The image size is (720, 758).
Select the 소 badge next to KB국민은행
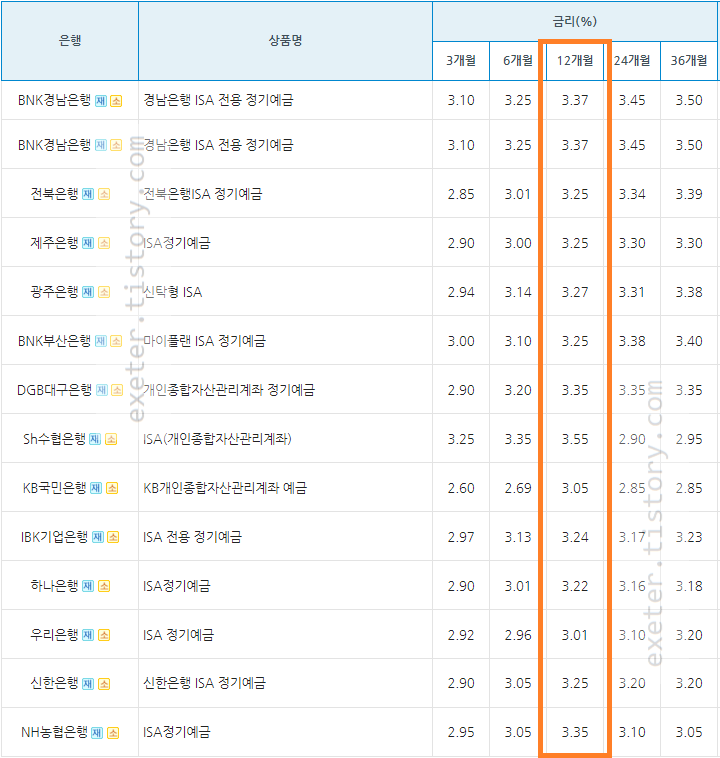click(112, 488)
